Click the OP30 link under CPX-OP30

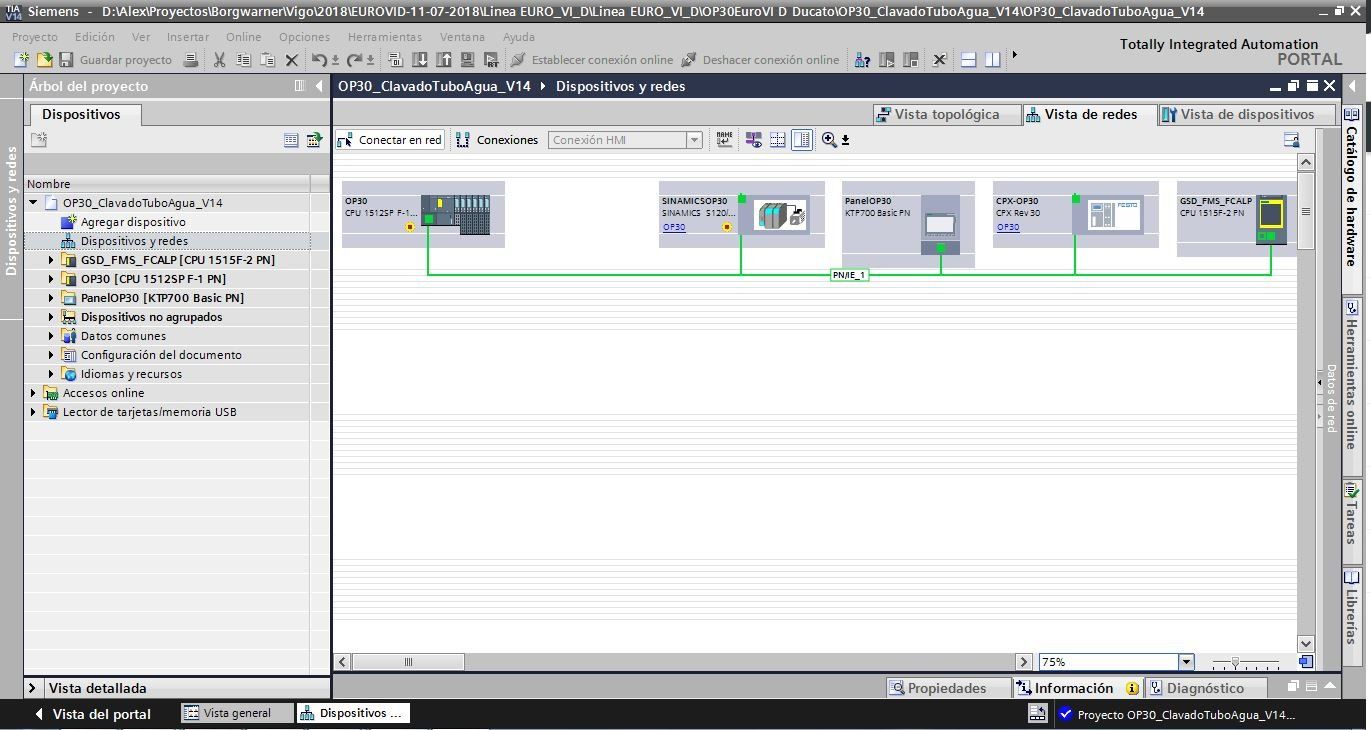pyautogui.click(x=1008, y=227)
